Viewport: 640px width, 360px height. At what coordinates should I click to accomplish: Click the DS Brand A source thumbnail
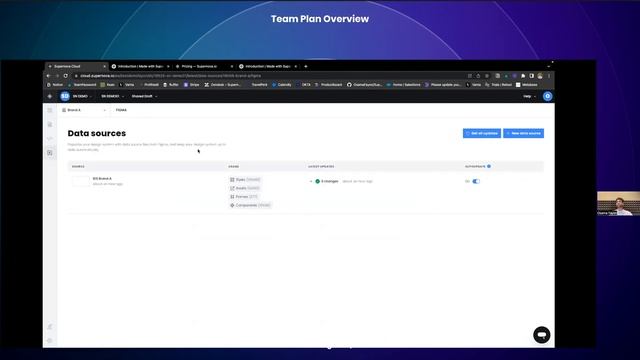click(x=81, y=181)
